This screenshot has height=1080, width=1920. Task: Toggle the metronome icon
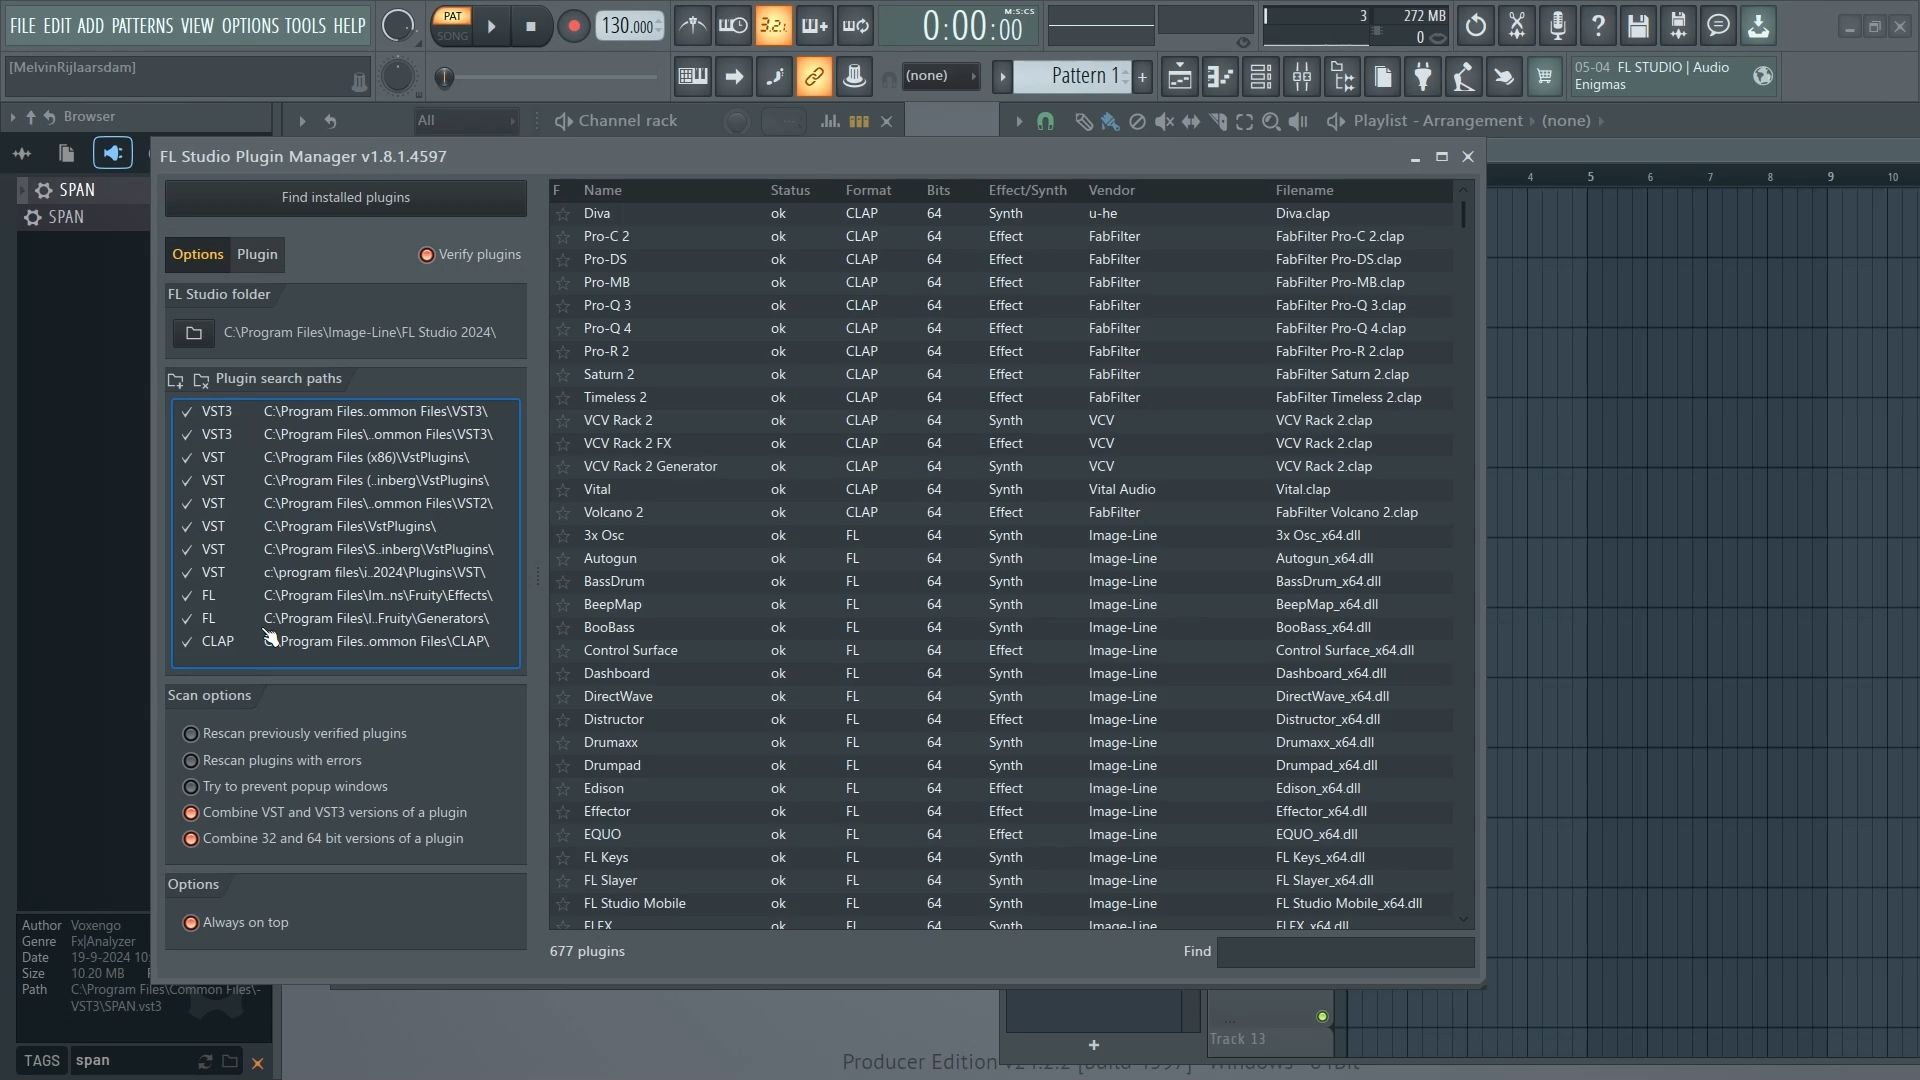pyautogui.click(x=692, y=26)
